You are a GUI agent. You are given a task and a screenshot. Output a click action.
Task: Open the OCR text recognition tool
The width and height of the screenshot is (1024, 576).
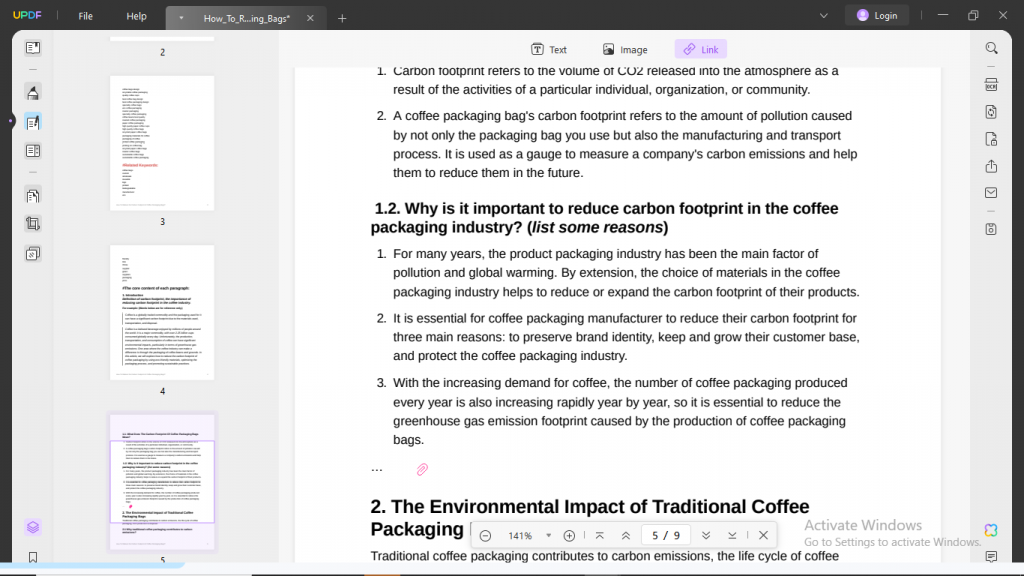click(991, 84)
